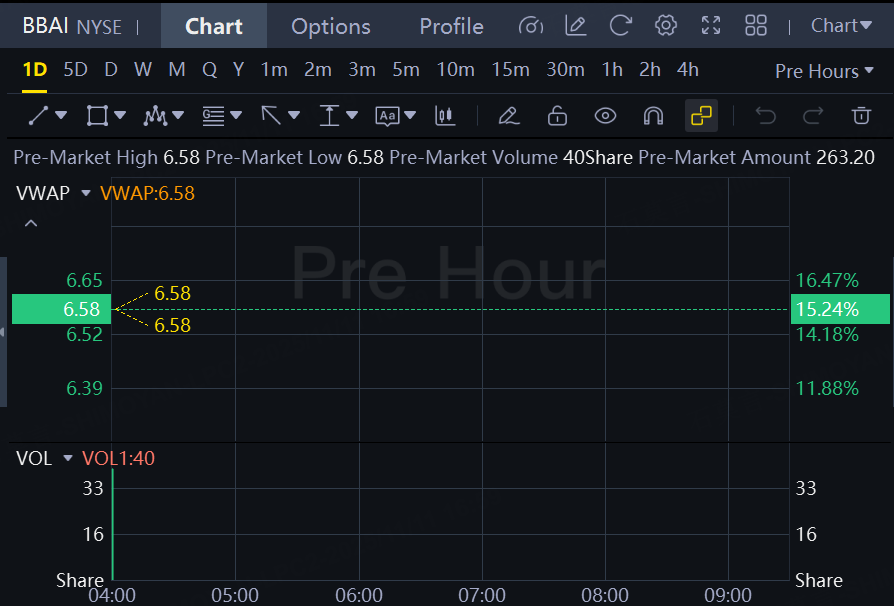The height and width of the screenshot is (606, 894).
Task: Select the trend line drawing tool
Action: point(39,116)
